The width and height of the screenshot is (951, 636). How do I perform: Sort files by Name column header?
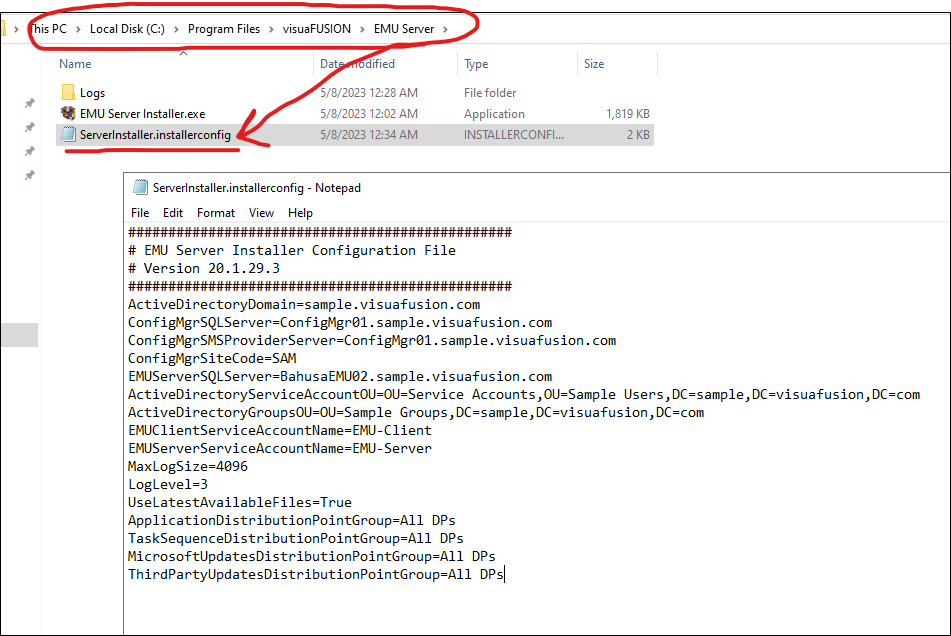click(75, 64)
